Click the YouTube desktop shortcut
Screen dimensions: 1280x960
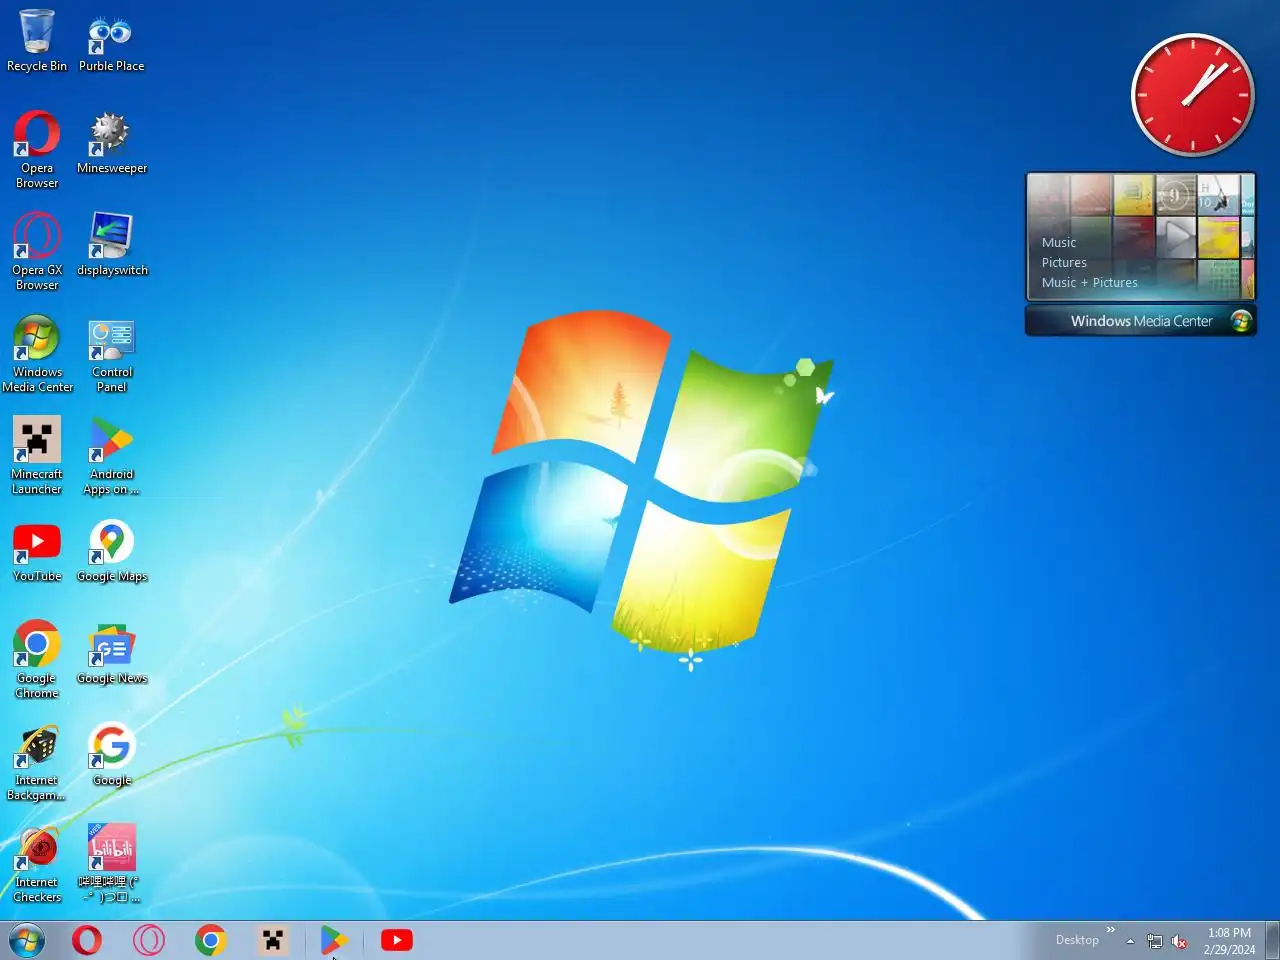tap(37, 551)
